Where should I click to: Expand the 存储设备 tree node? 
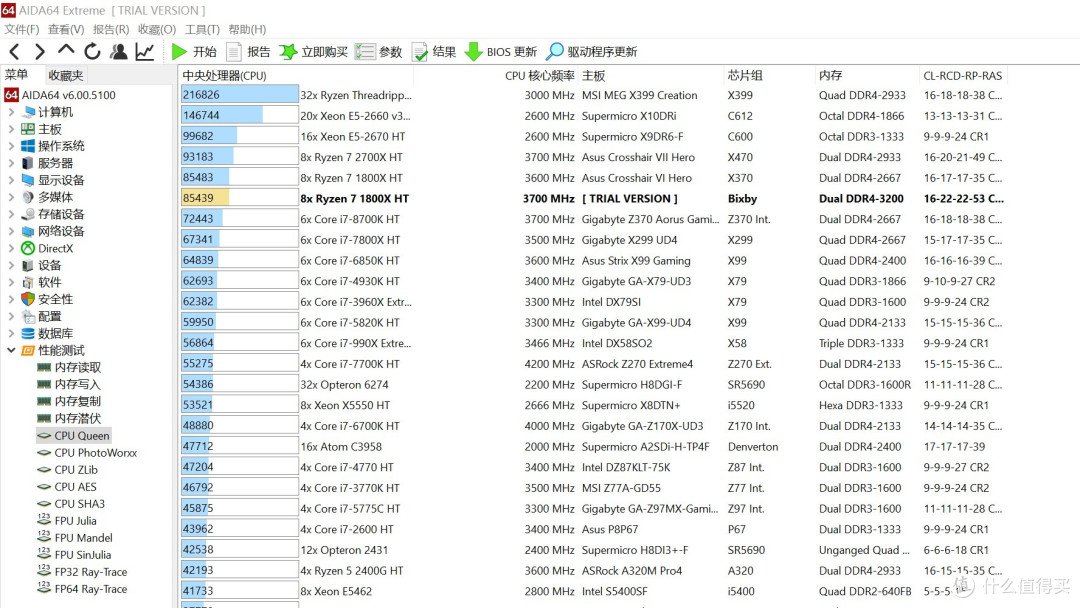pos(11,214)
